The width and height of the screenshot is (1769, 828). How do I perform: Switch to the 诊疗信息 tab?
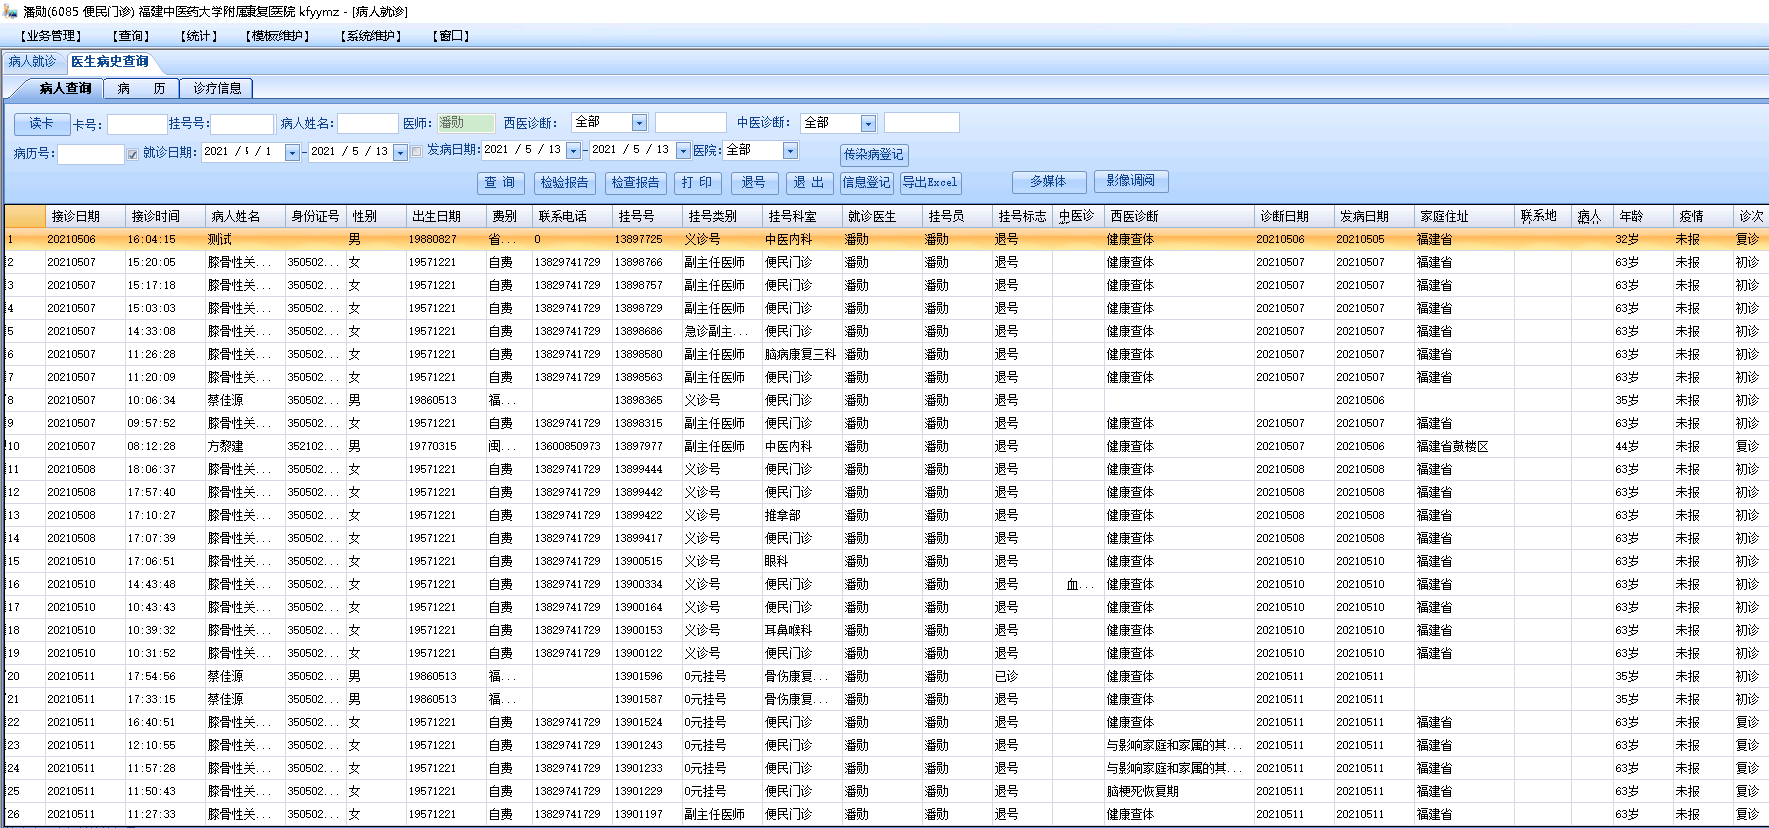point(217,88)
